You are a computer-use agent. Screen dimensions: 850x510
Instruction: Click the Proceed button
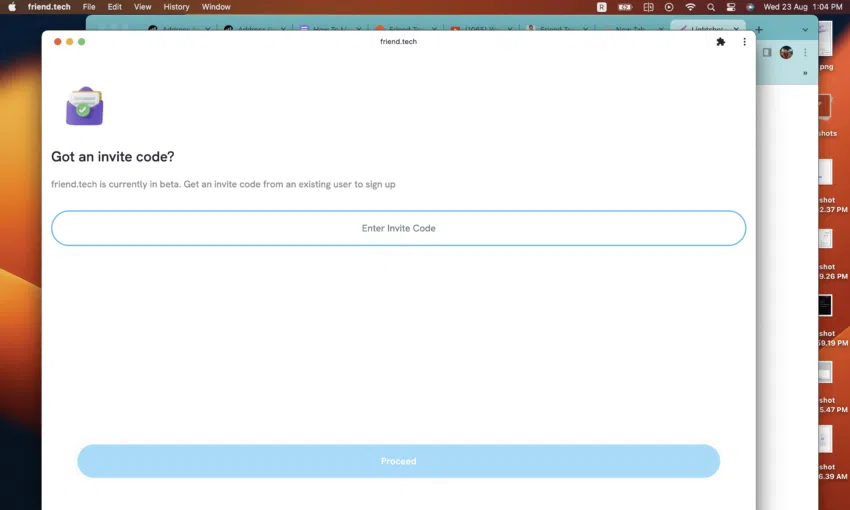pyautogui.click(x=398, y=461)
